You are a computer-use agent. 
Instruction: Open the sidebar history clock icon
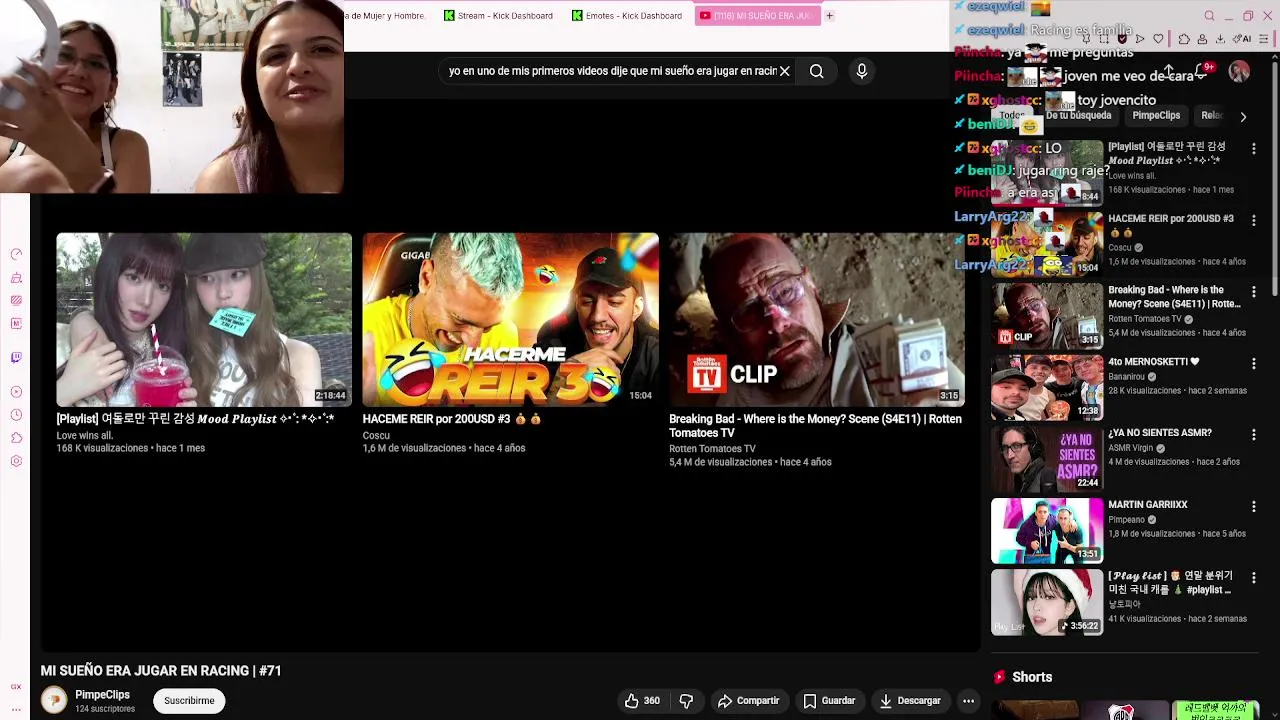[16, 414]
